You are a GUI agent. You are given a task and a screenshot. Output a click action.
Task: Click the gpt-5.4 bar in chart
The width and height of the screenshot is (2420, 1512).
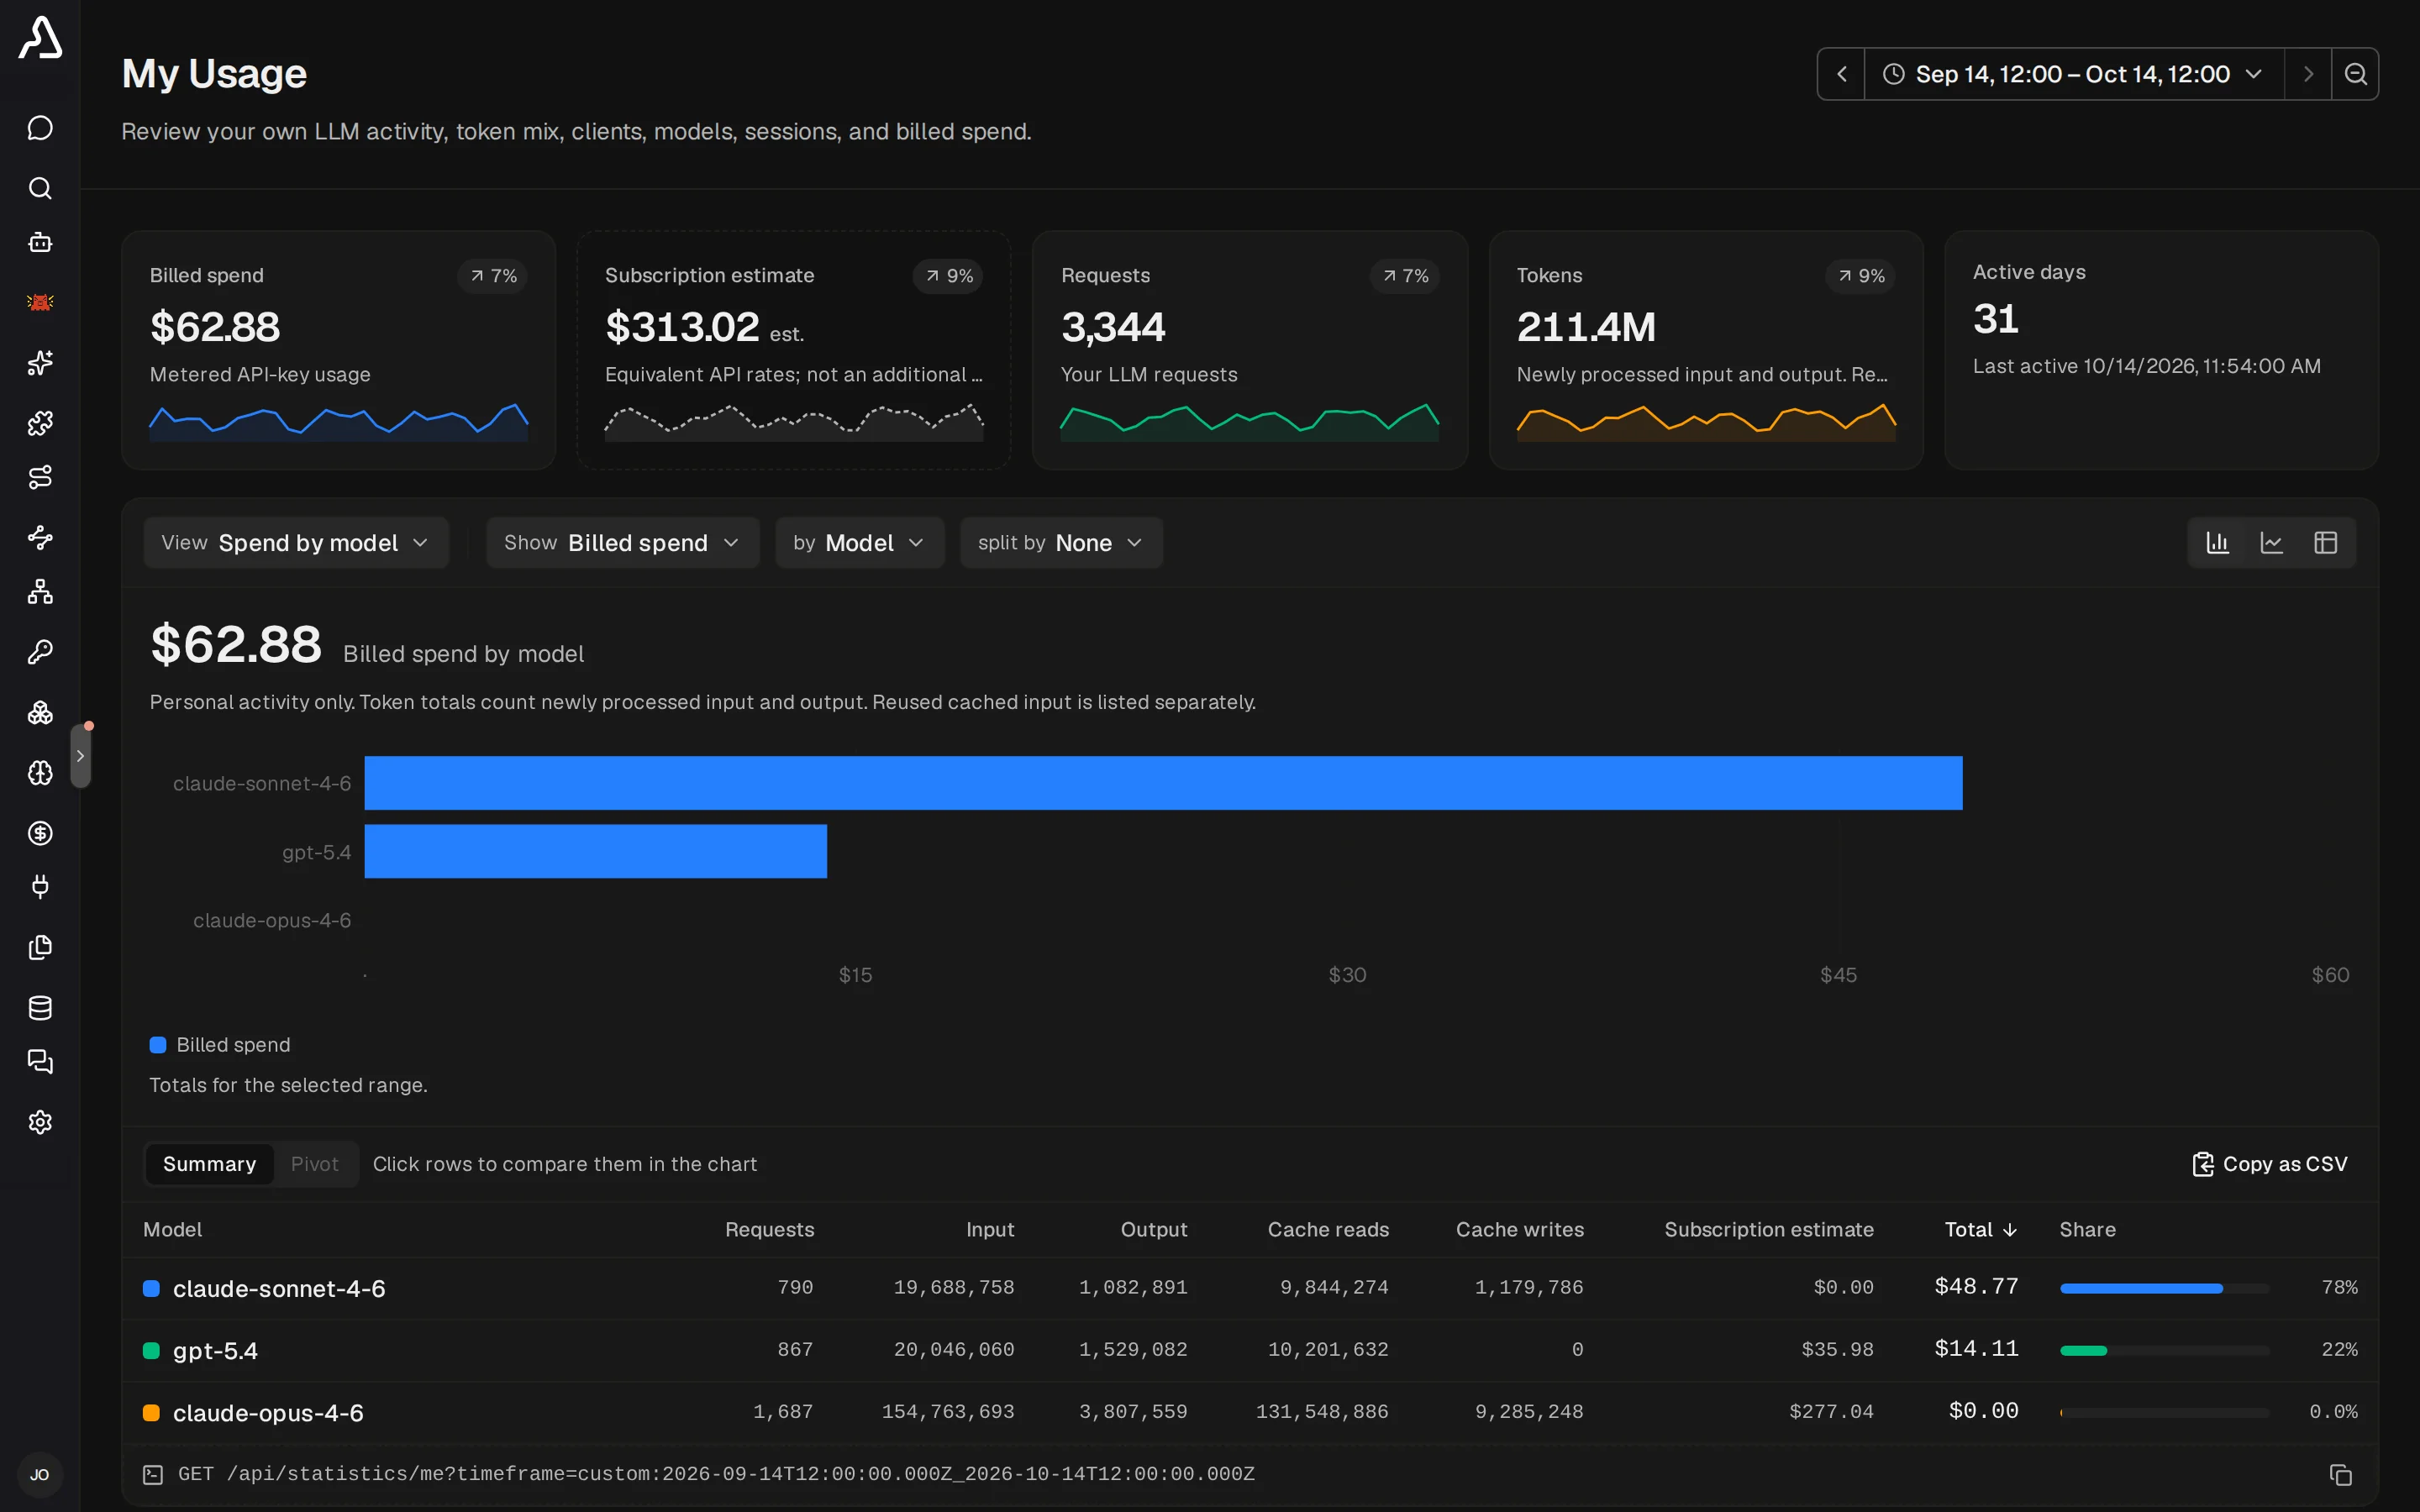[595, 851]
